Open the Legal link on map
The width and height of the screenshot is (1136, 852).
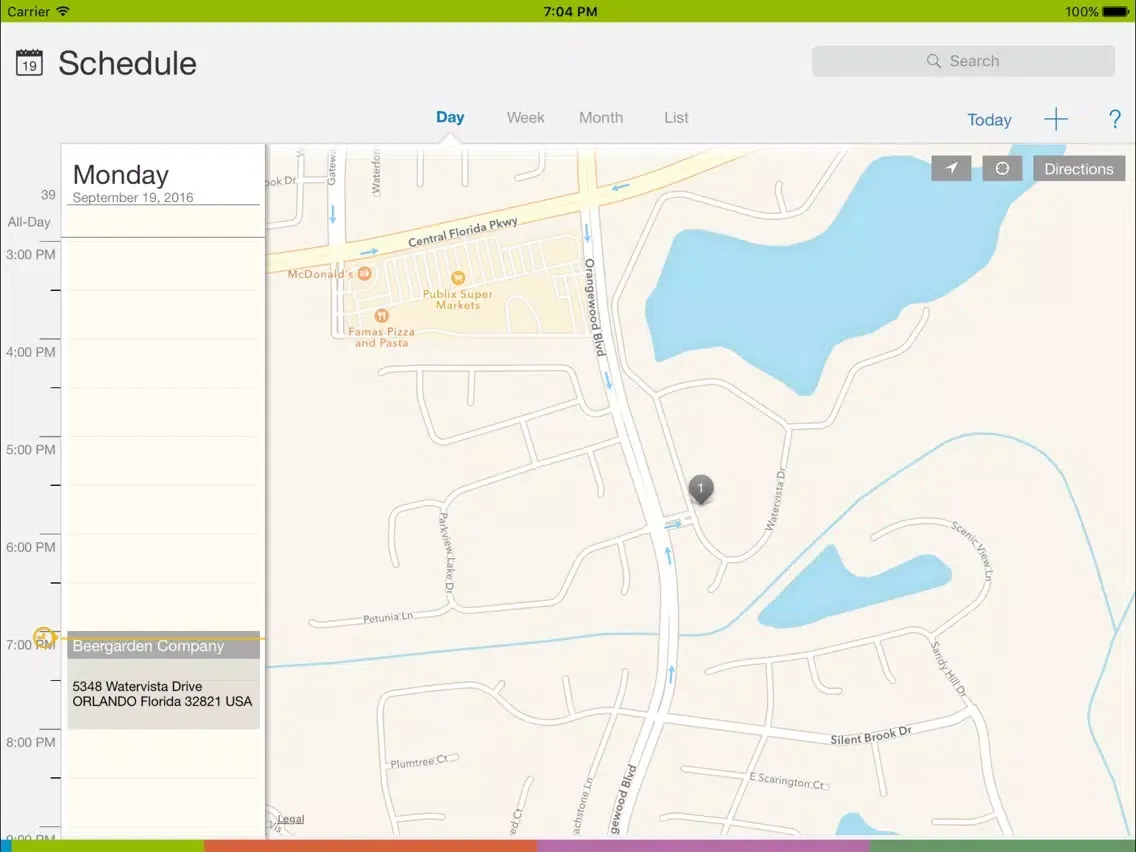290,819
